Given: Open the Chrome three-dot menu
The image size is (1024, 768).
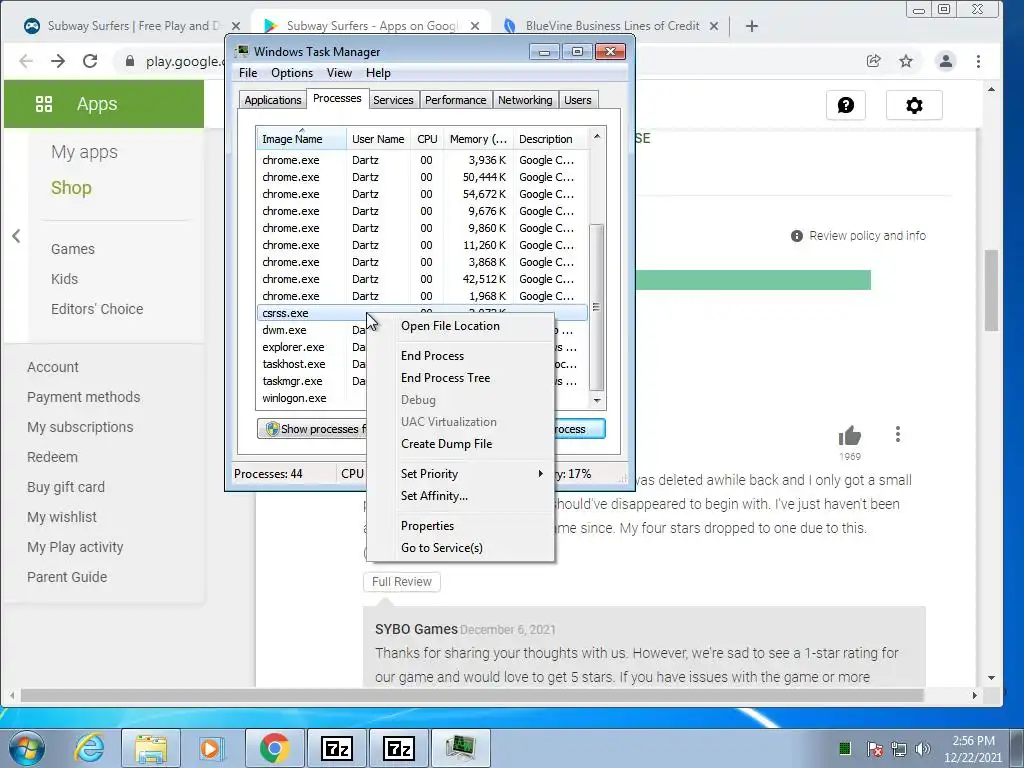Looking at the screenshot, I should (978, 61).
